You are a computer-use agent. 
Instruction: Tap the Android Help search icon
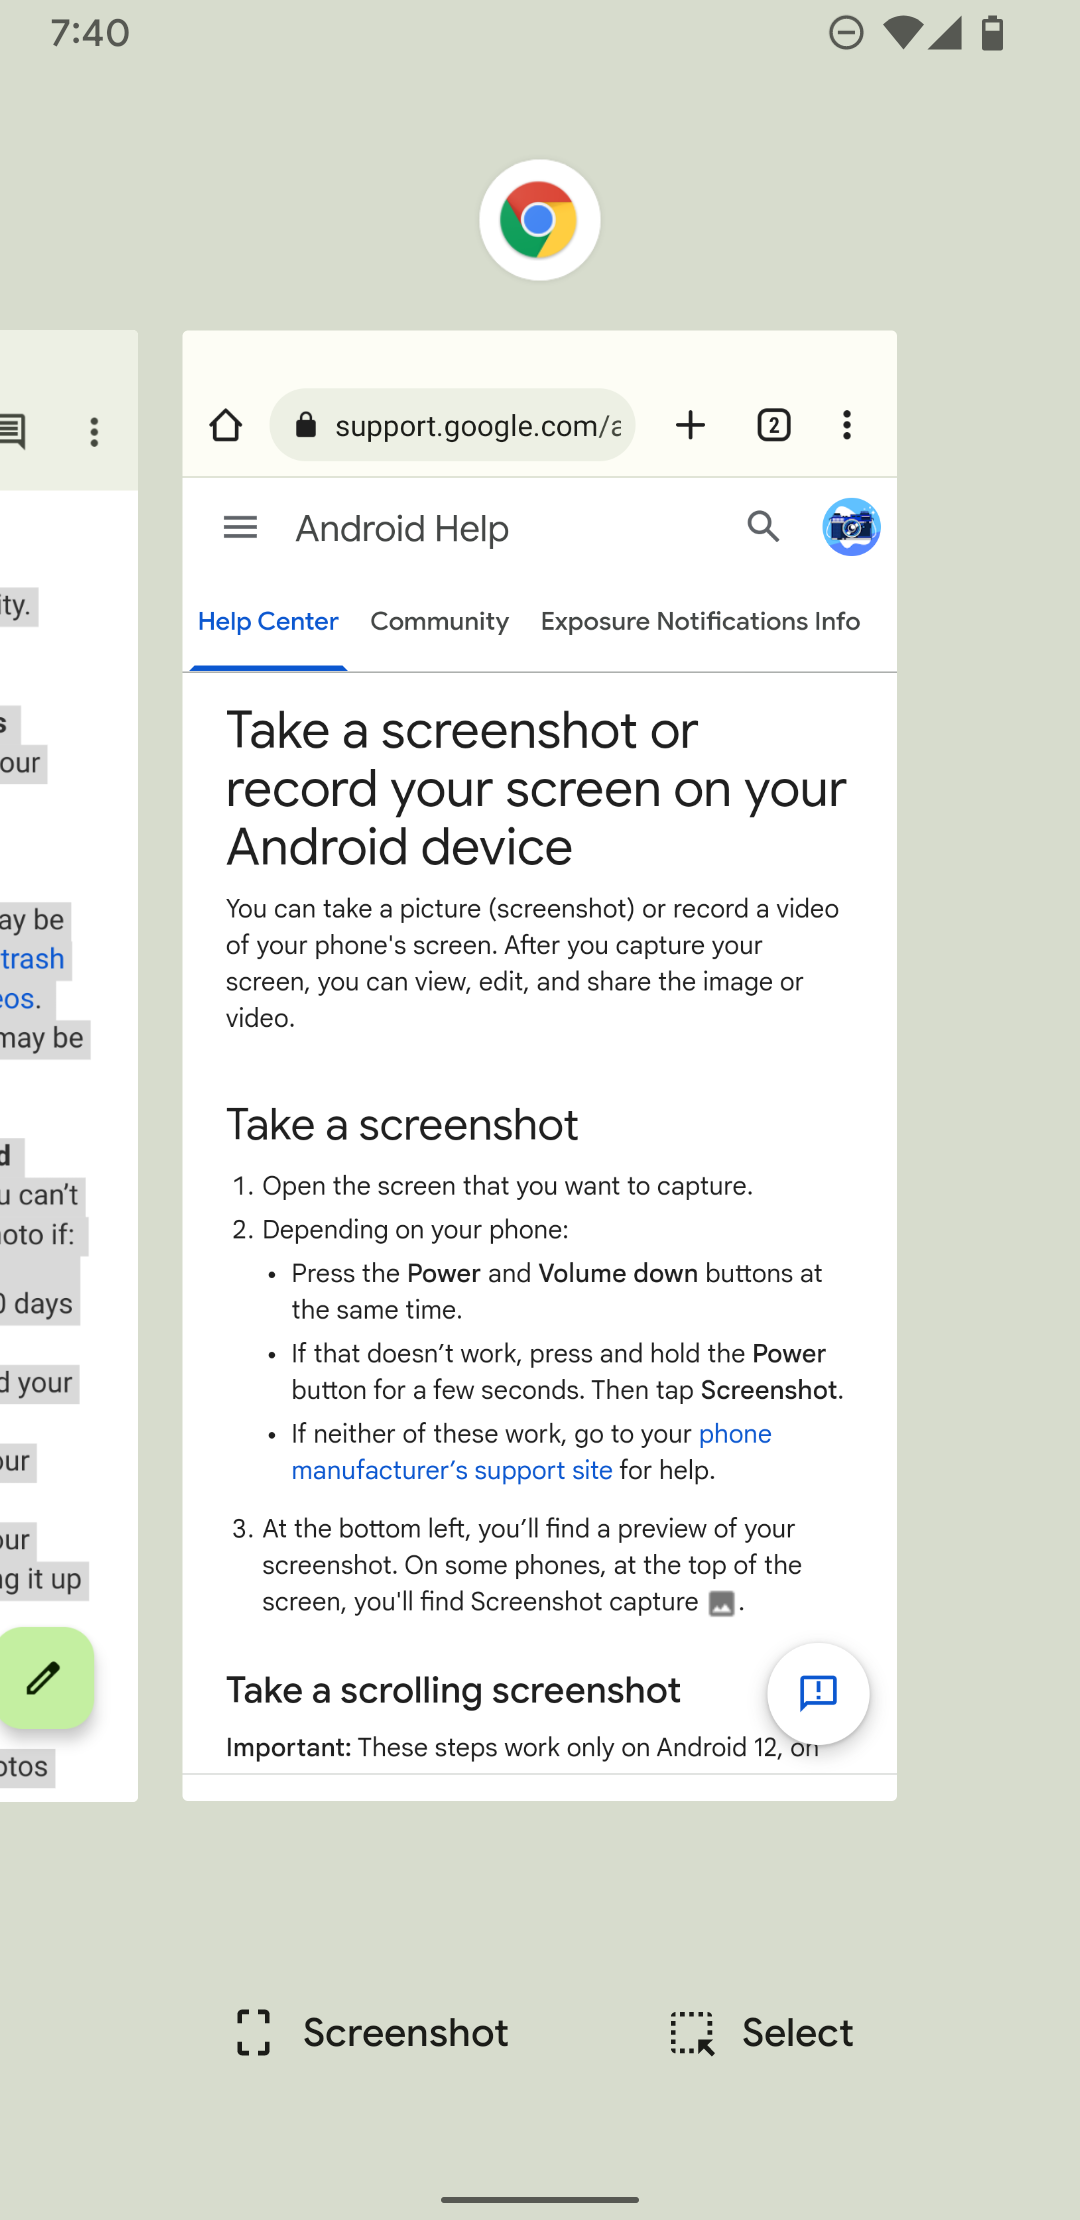pos(763,526)
